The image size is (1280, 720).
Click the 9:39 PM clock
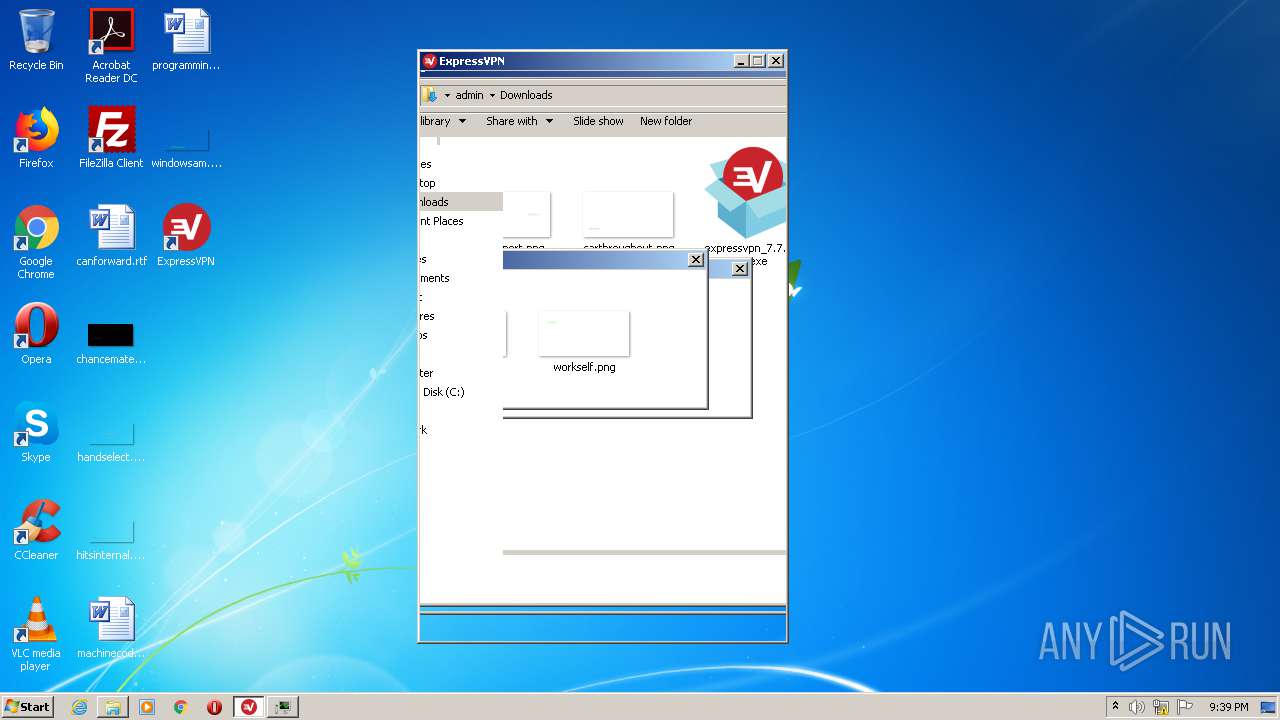click(1228, 707)
